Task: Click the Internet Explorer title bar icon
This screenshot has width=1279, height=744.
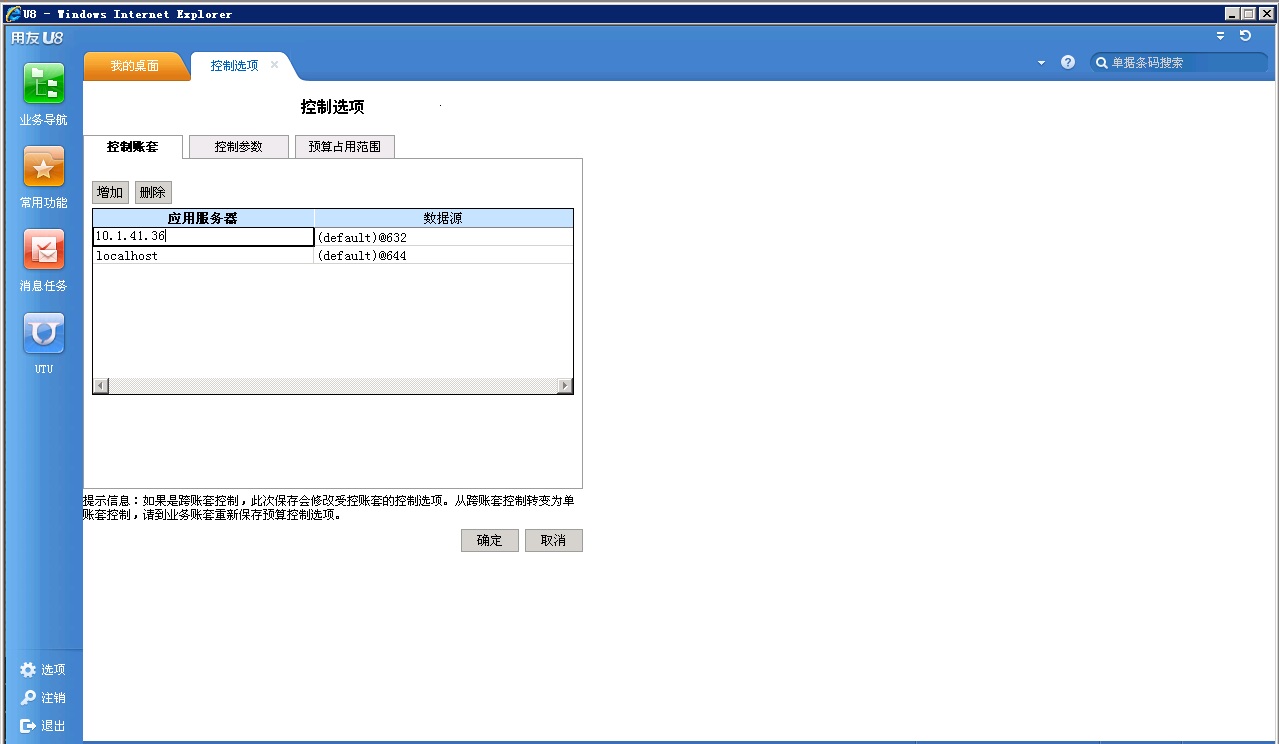Action: pos(13,14)
